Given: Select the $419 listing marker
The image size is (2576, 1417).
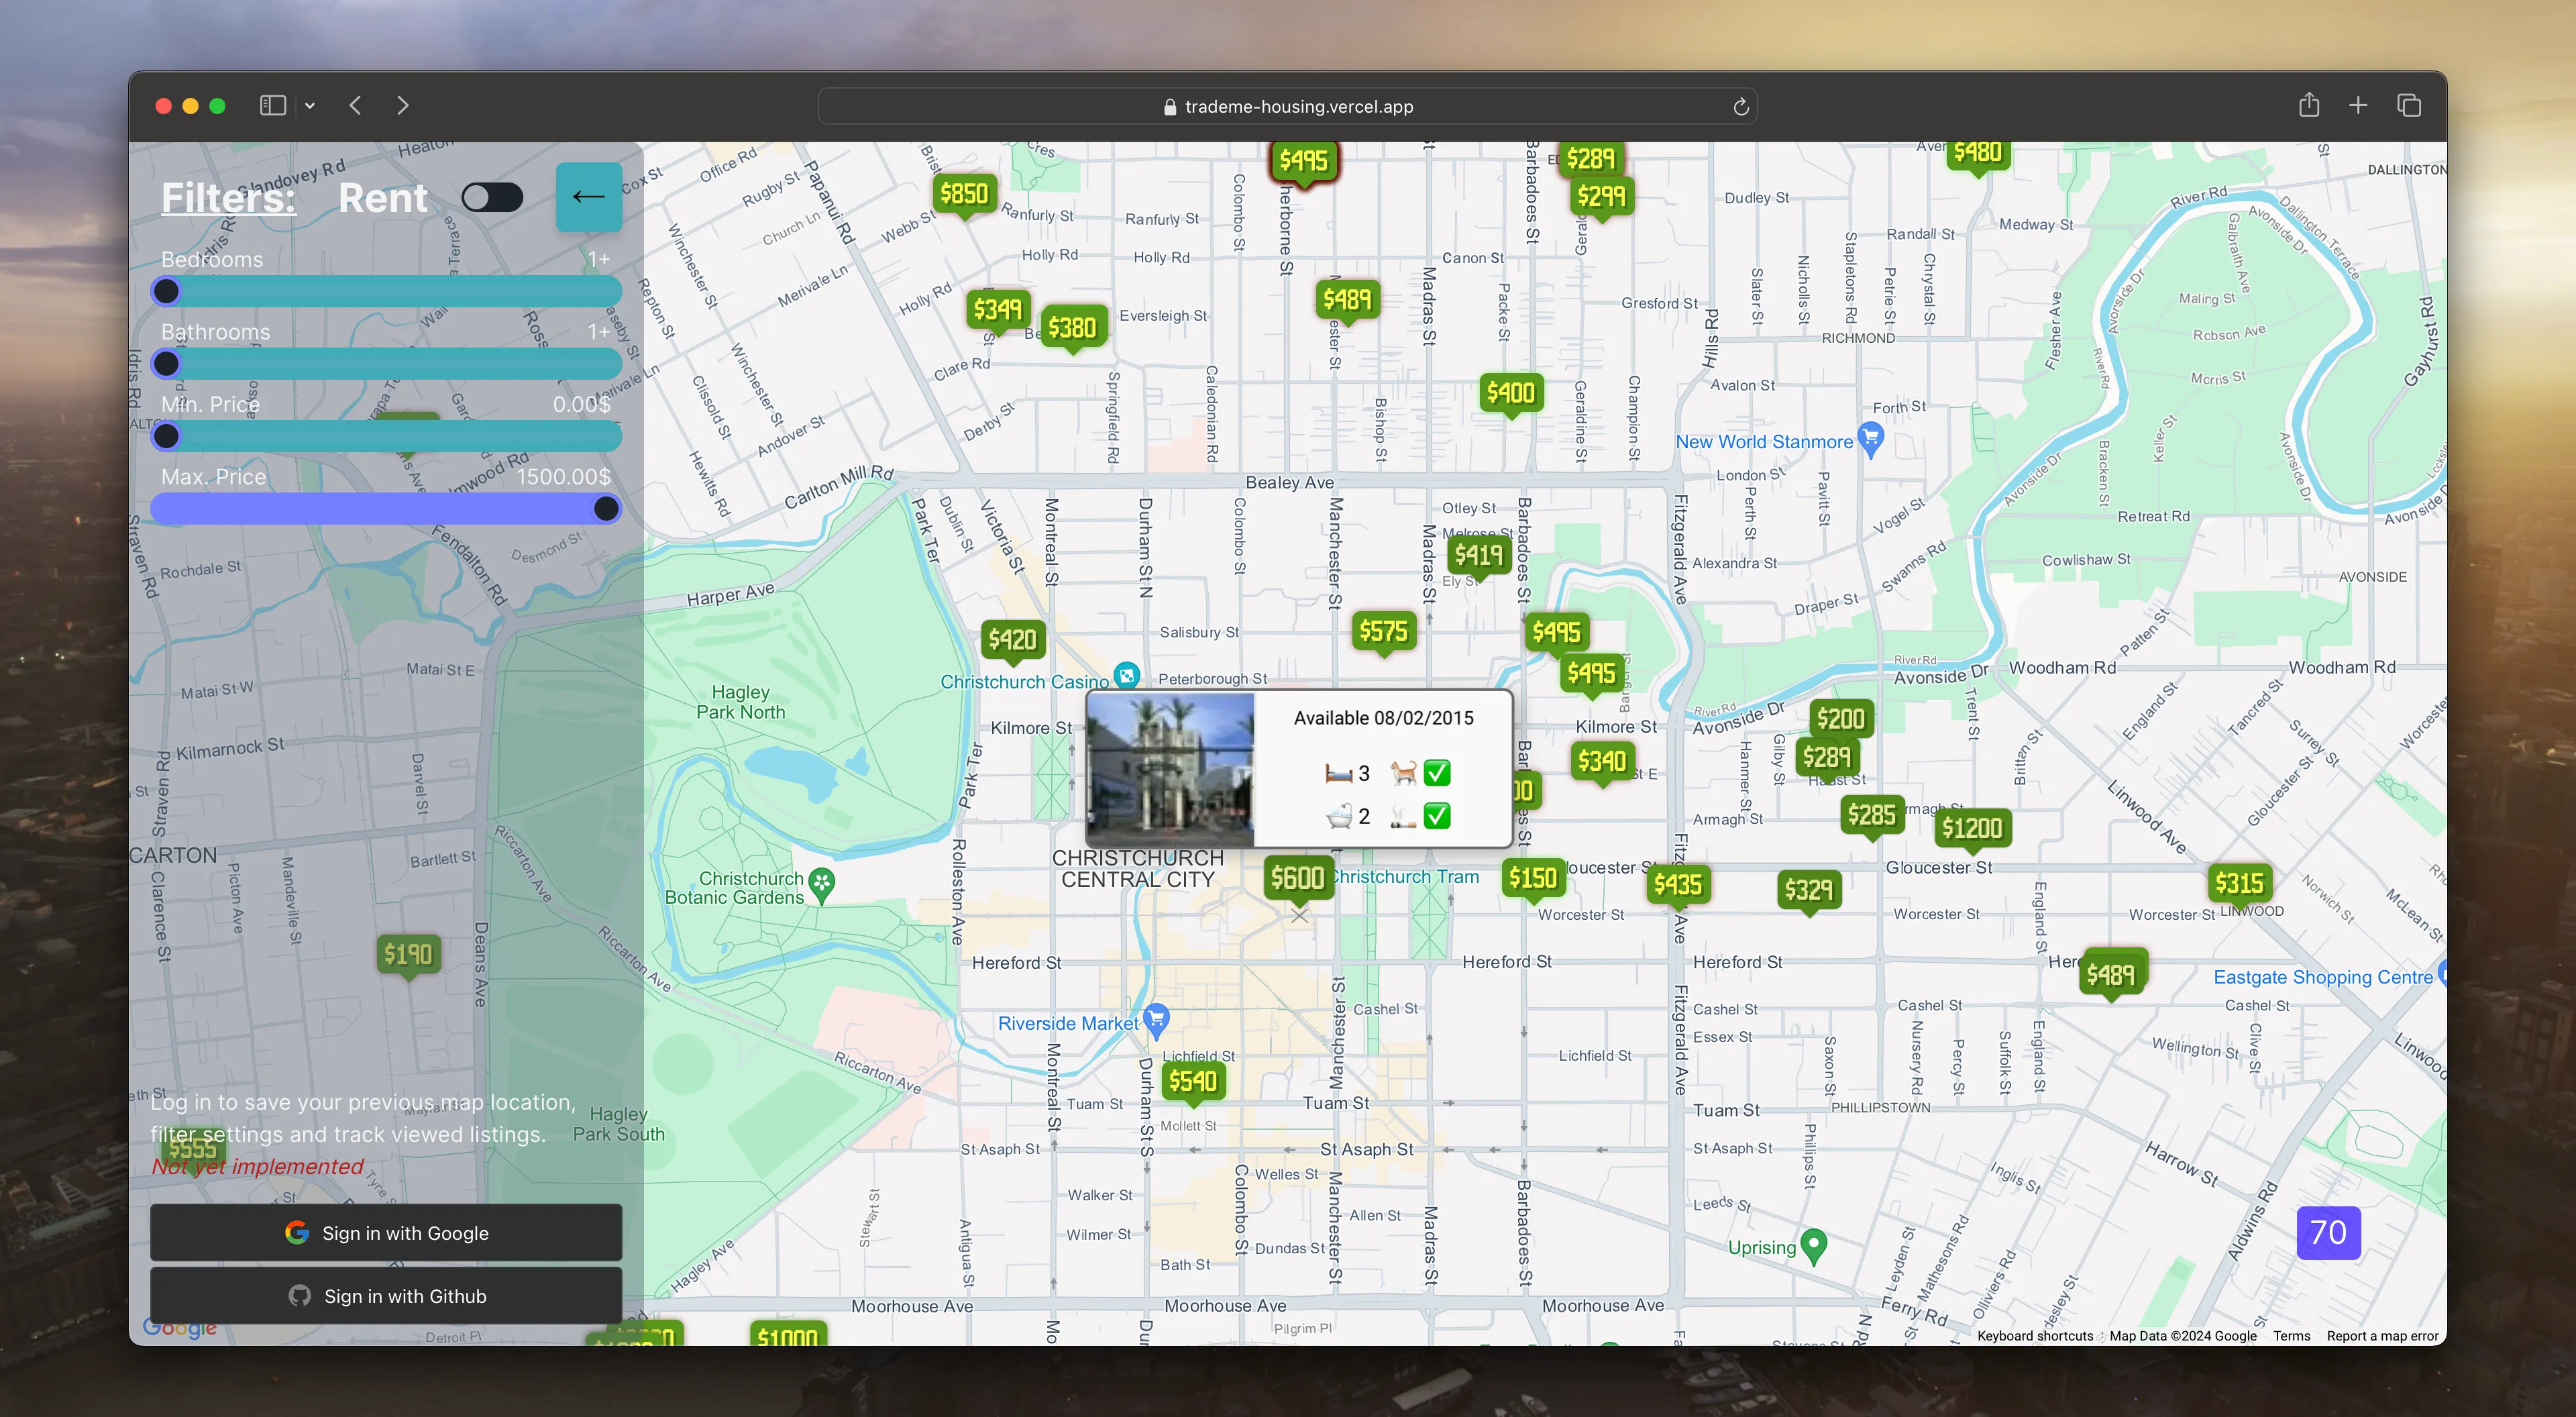Looking at the screenshot, I should pyautogui.click(x=1478, y=555).
